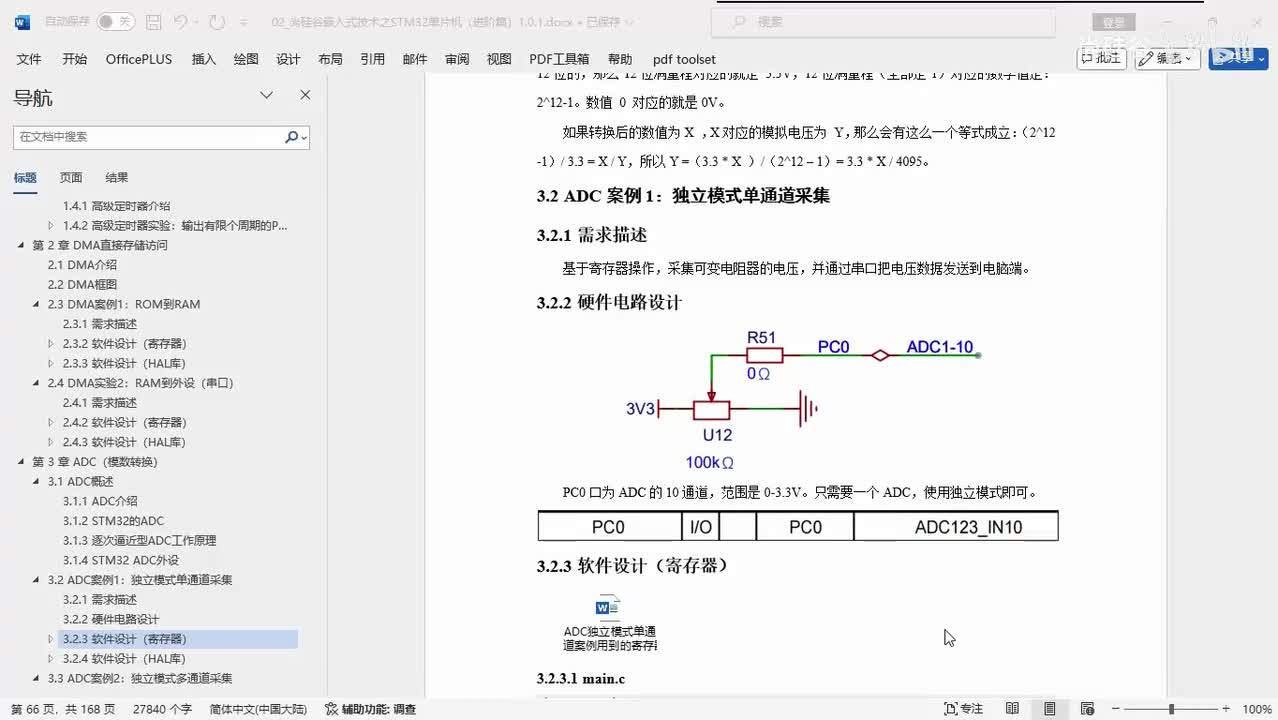Click the ADC circuit schematic image

tap(803, 399)
